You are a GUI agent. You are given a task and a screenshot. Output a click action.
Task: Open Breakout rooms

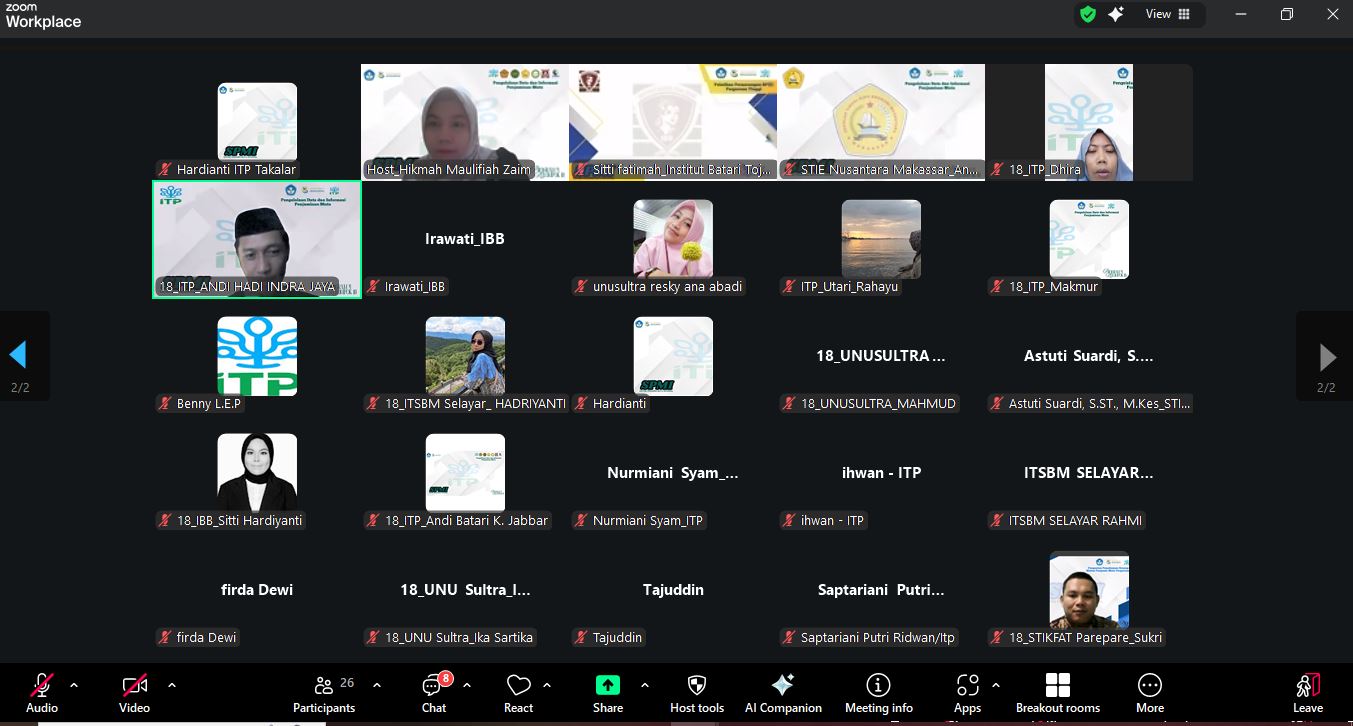[1057, 693]
